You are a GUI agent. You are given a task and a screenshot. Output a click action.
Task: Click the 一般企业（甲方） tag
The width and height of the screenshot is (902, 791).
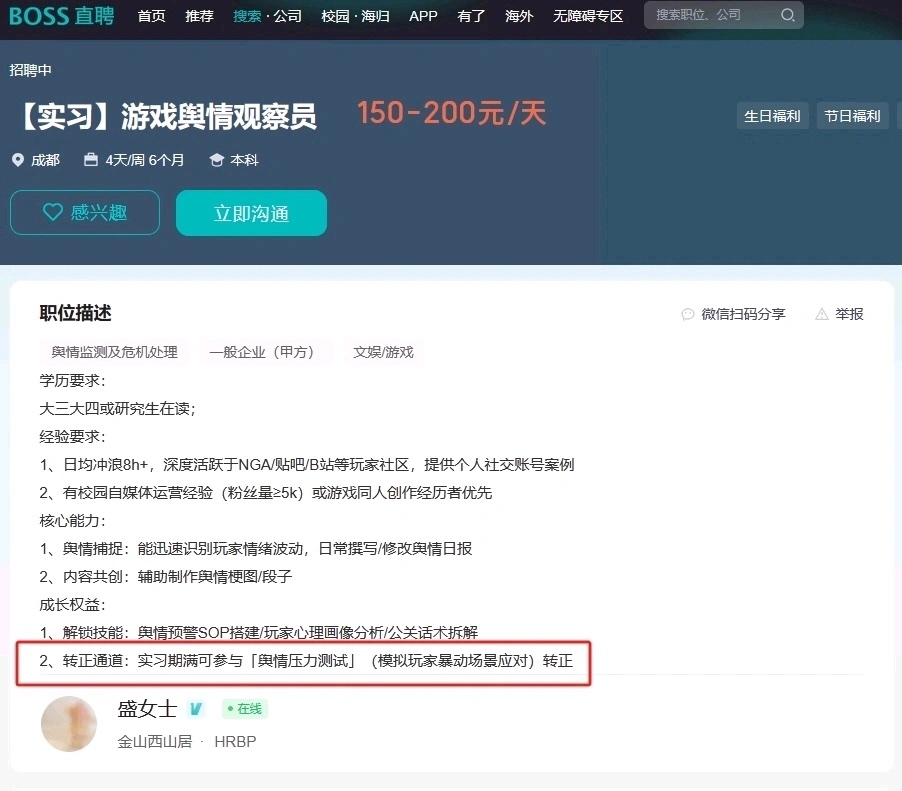coord(265,352)
